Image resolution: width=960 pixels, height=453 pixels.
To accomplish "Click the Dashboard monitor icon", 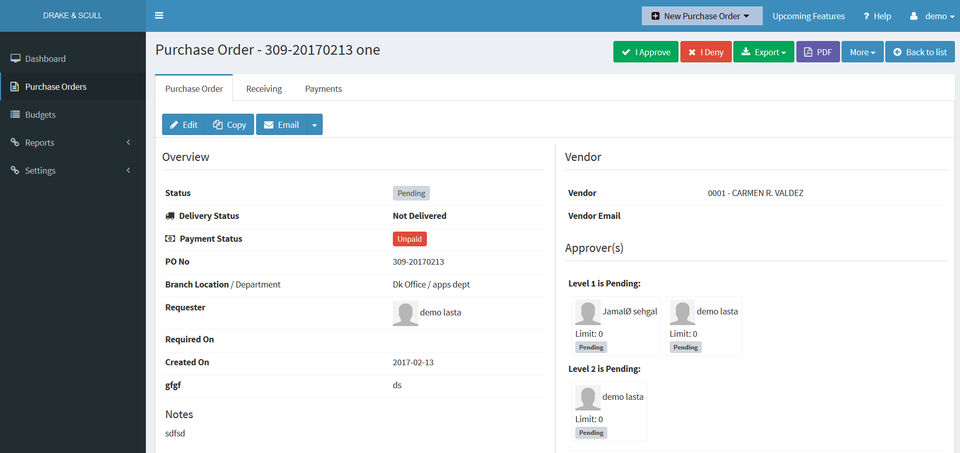I will click(15, 59).
